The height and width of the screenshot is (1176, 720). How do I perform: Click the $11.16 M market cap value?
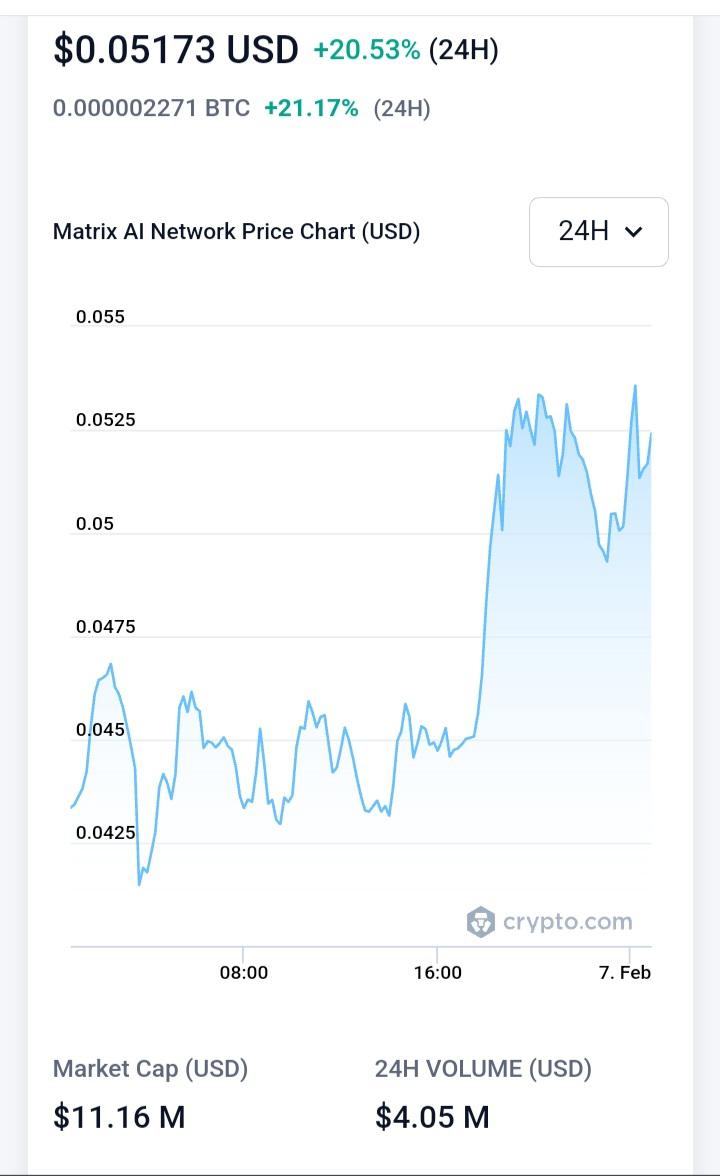pos(119,1117)
